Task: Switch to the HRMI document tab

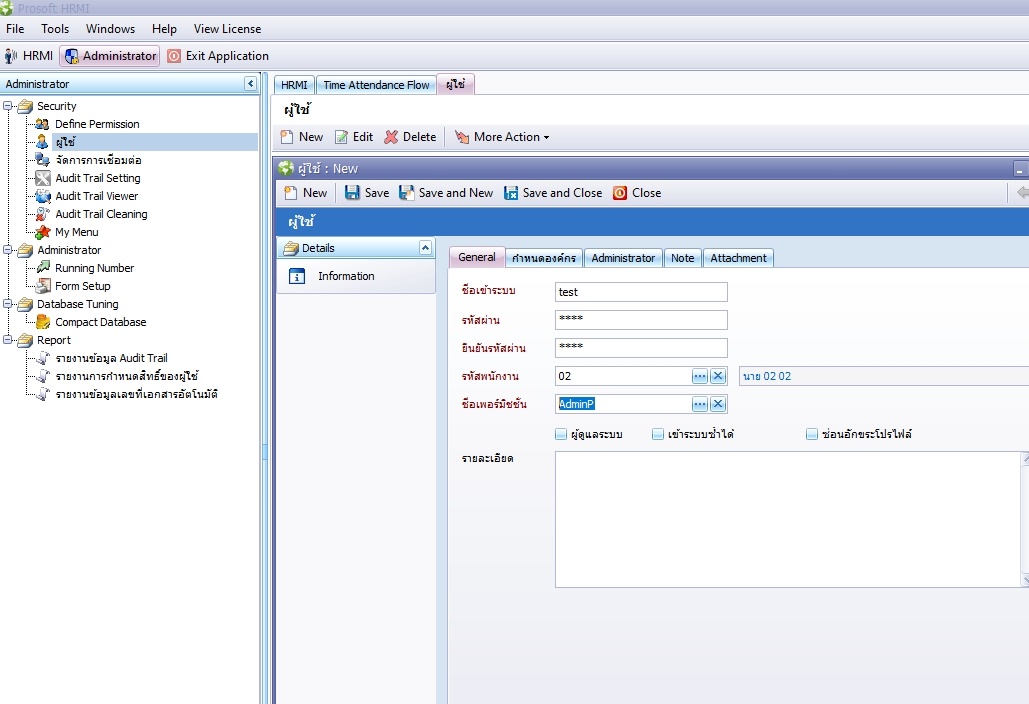Action: 294,85
